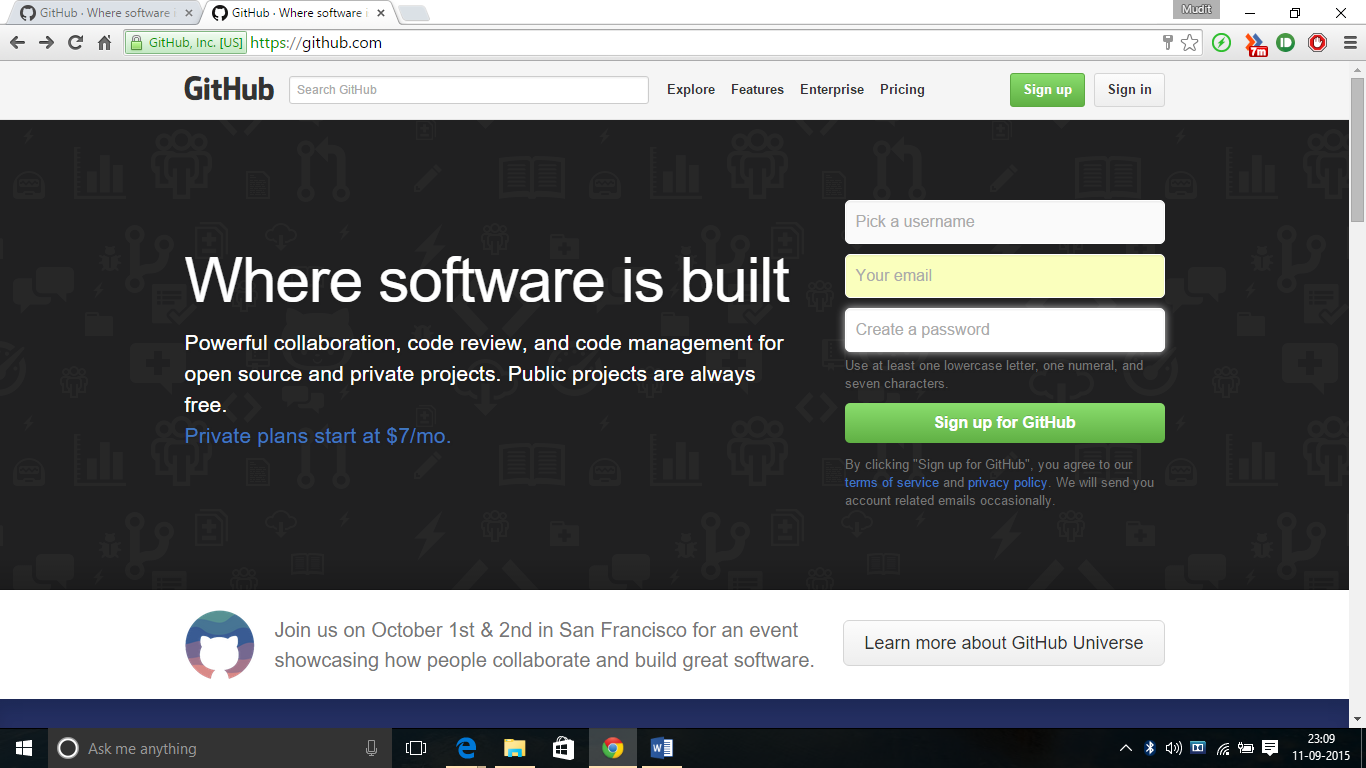Image resolution: width=1366 pixels, height=768 pixels.
Task: Click the green Pushbullet extension icon
Action: tap(1286, 42)
